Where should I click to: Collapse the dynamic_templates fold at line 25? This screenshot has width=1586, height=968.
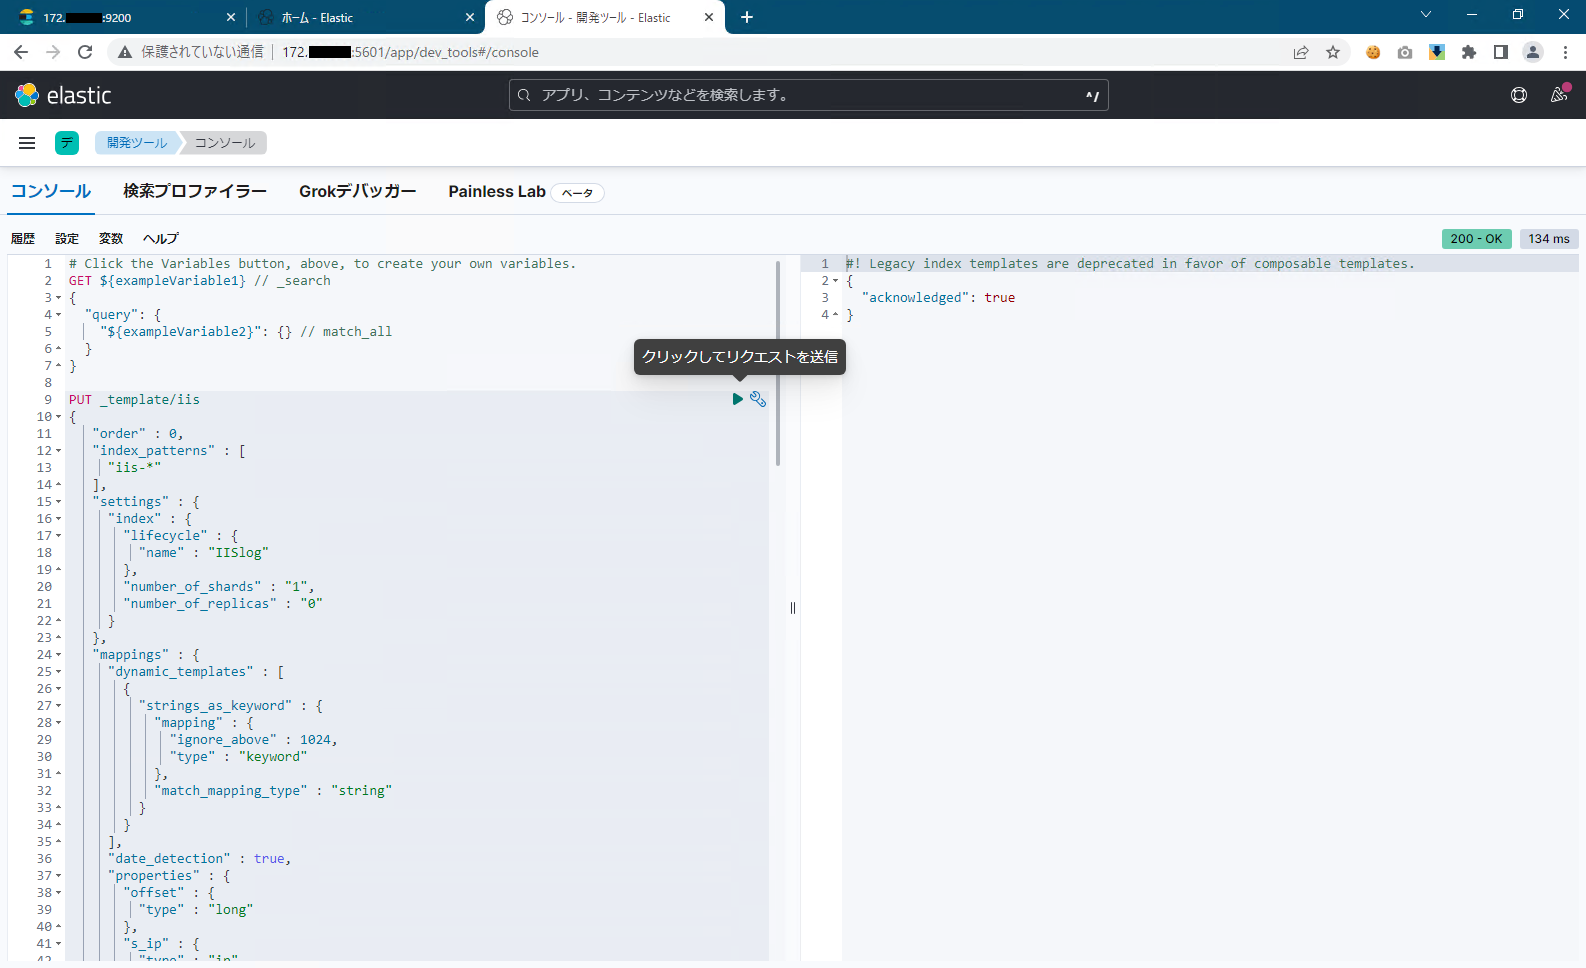[x=58, y=672]
